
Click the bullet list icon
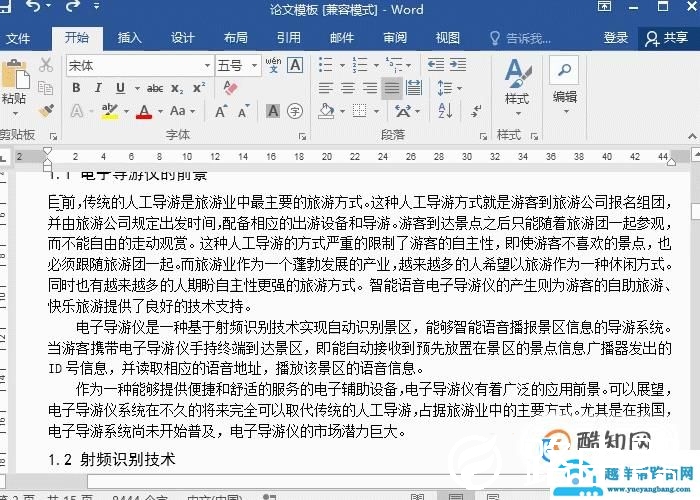[327, 65]
